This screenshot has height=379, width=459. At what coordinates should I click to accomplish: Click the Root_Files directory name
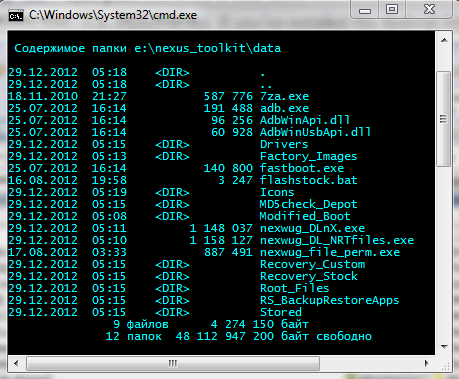[295, 288]
